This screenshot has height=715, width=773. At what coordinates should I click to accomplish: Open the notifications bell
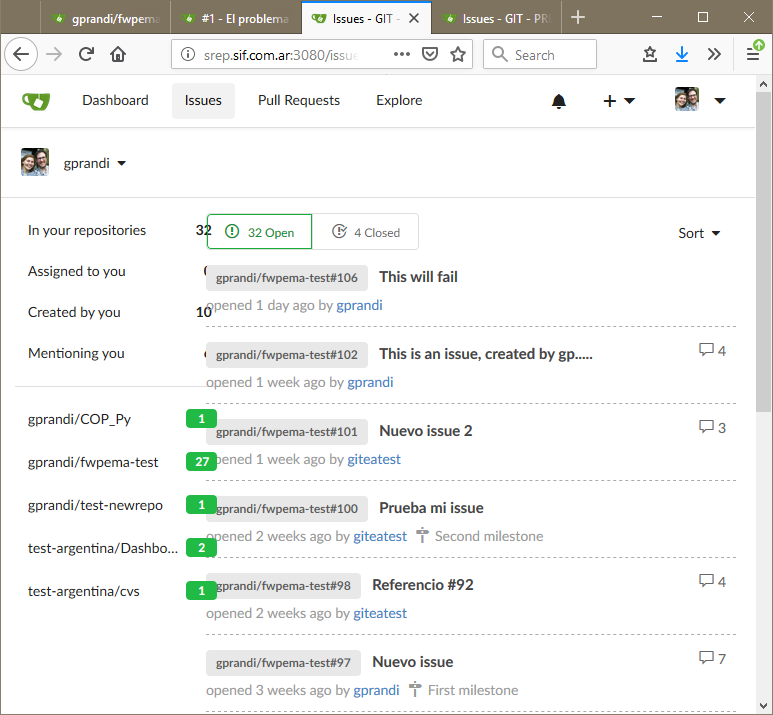tap(559, 101)
